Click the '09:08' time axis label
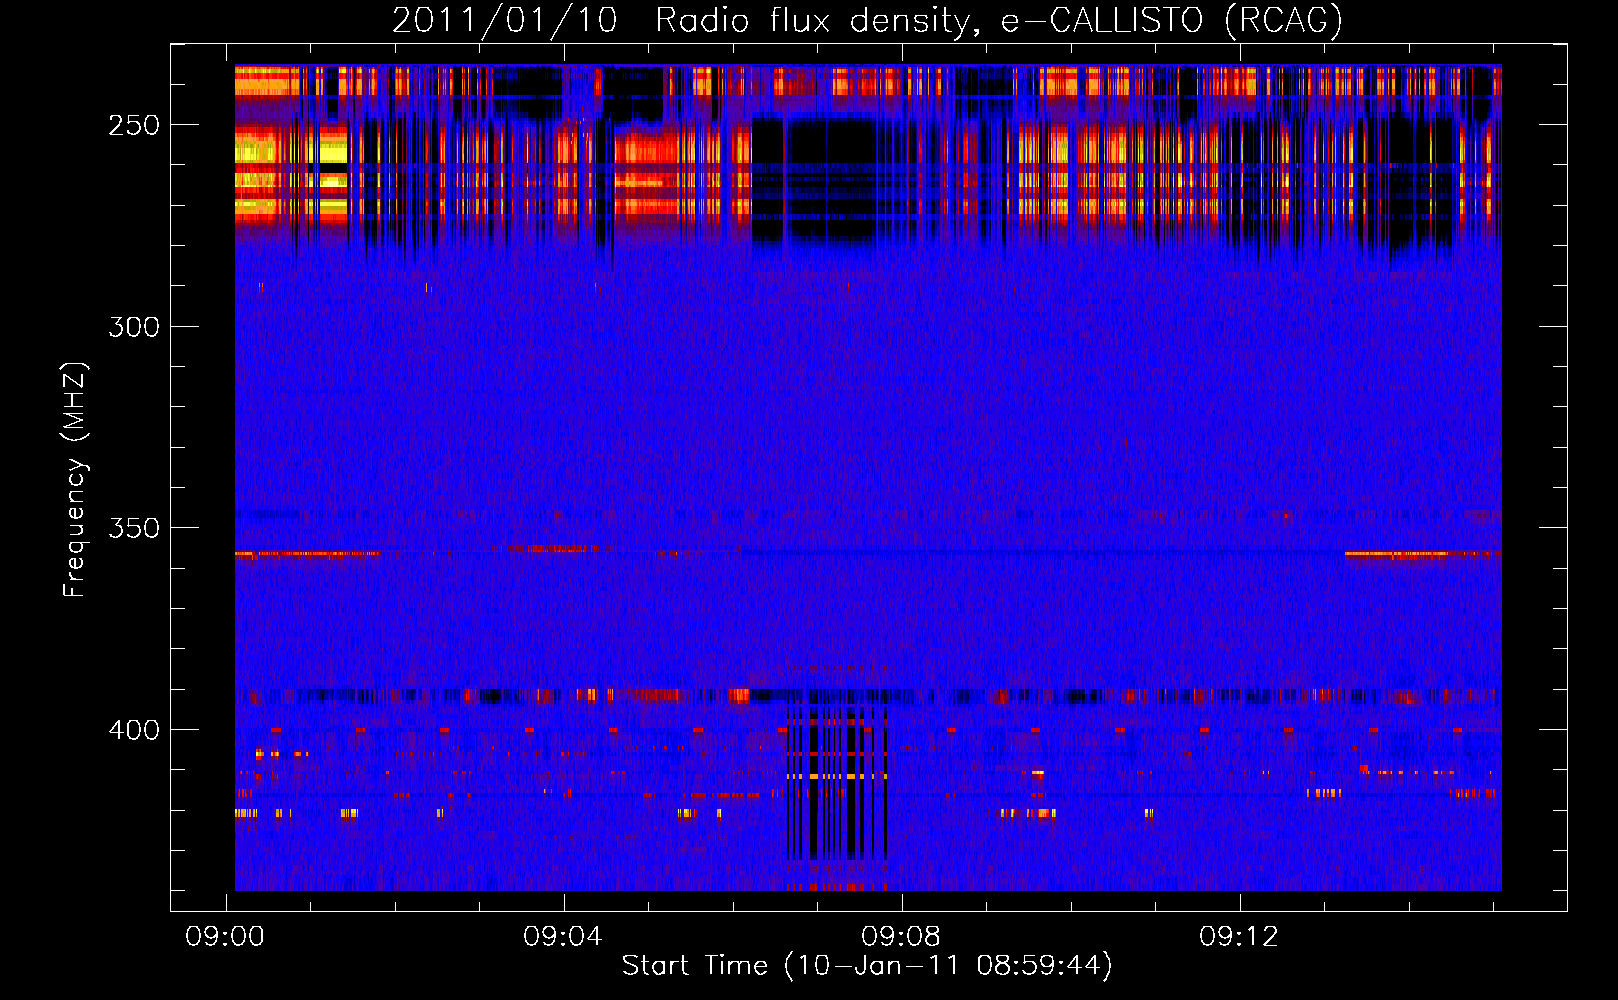1618x1000 pixels. click(x=901, y=936)
